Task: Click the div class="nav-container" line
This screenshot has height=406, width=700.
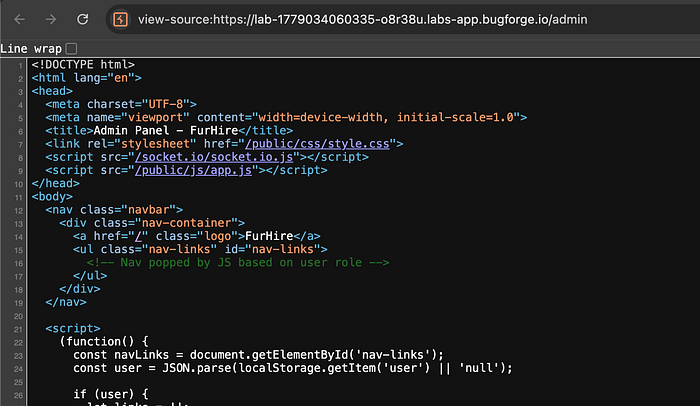Action: click(152, 223)
